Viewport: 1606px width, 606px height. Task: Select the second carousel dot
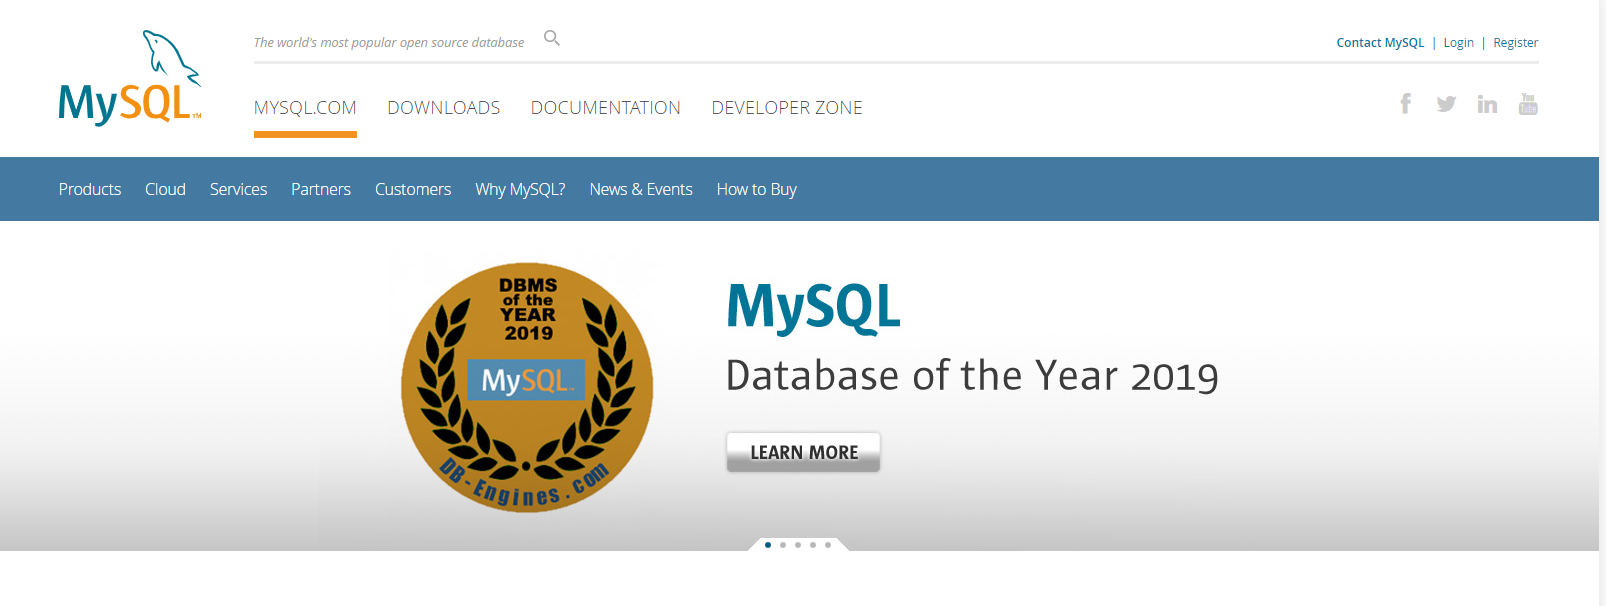[x=783, y=545]
